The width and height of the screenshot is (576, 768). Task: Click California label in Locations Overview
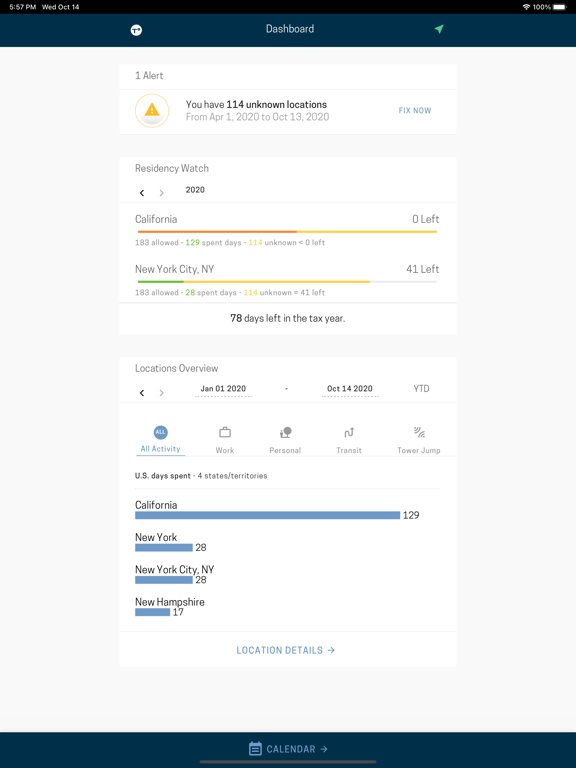[x=156, y=505]
